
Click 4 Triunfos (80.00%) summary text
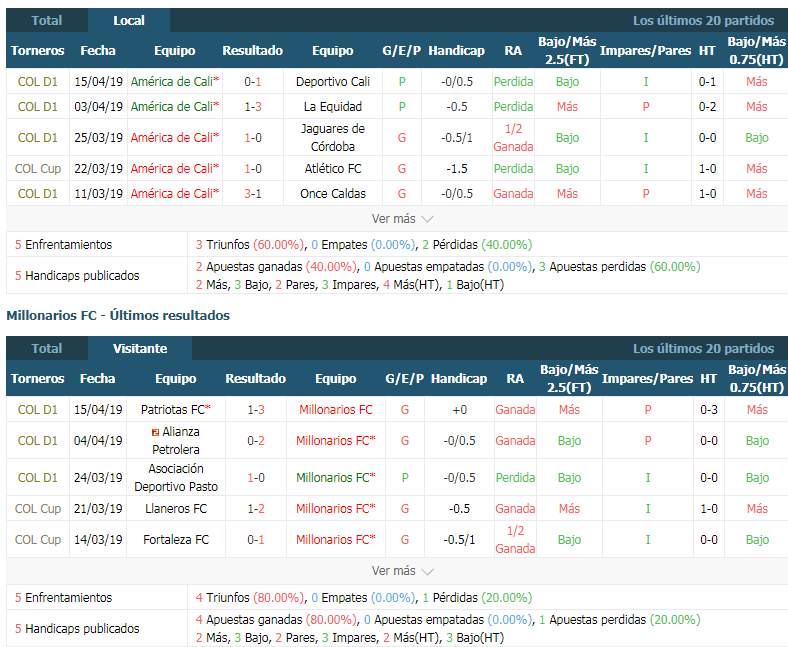tap(250, 598)
